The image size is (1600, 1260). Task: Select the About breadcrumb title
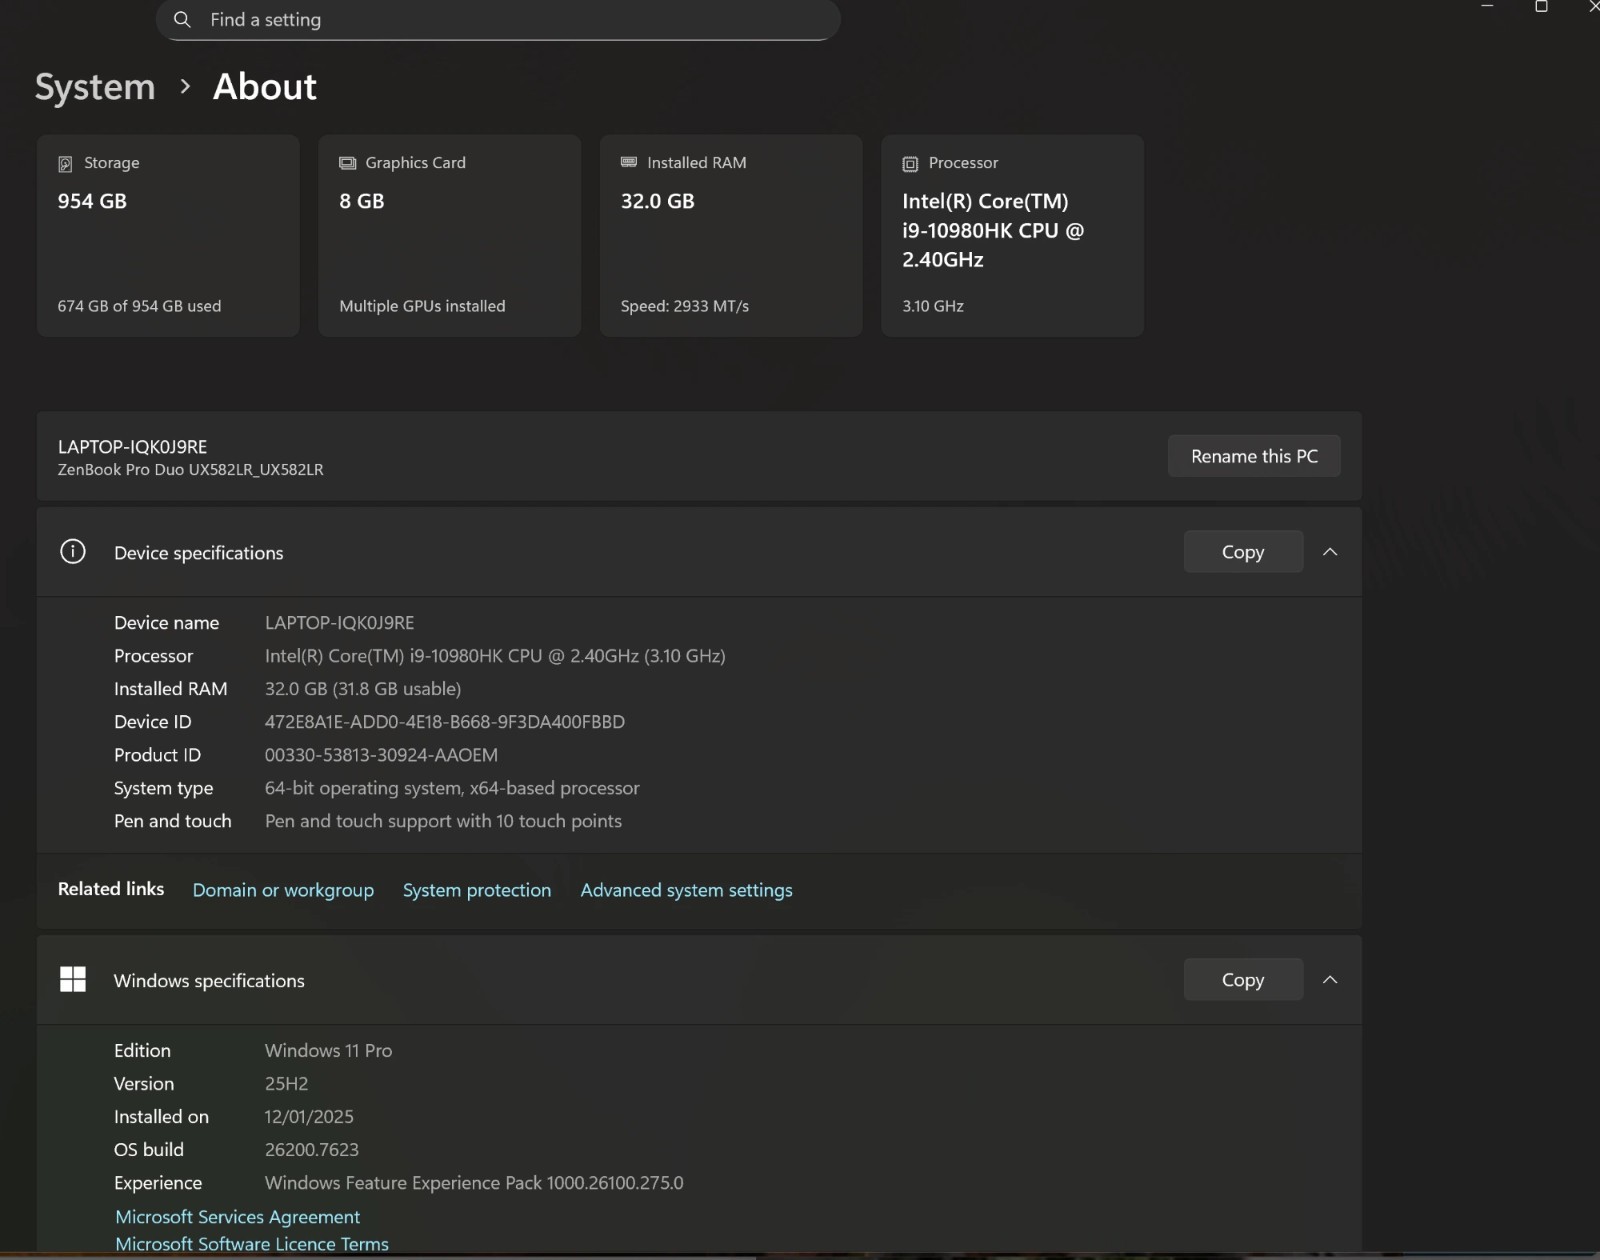click(x=265, y=87)
